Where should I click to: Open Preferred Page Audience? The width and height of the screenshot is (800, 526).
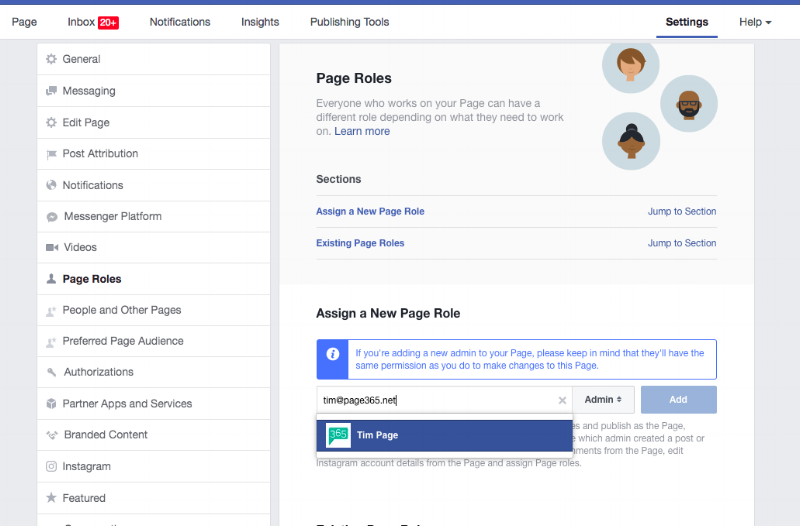[154, 341]
